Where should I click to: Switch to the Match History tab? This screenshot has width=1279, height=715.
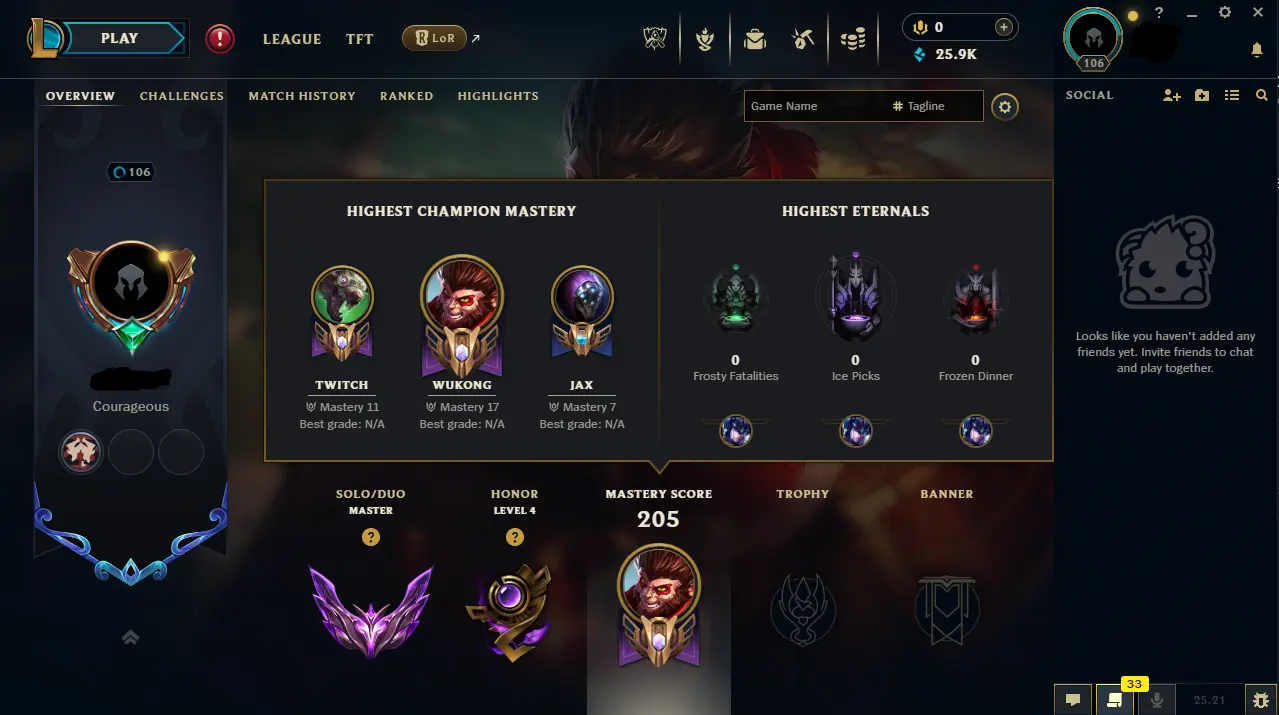point(302,96)
